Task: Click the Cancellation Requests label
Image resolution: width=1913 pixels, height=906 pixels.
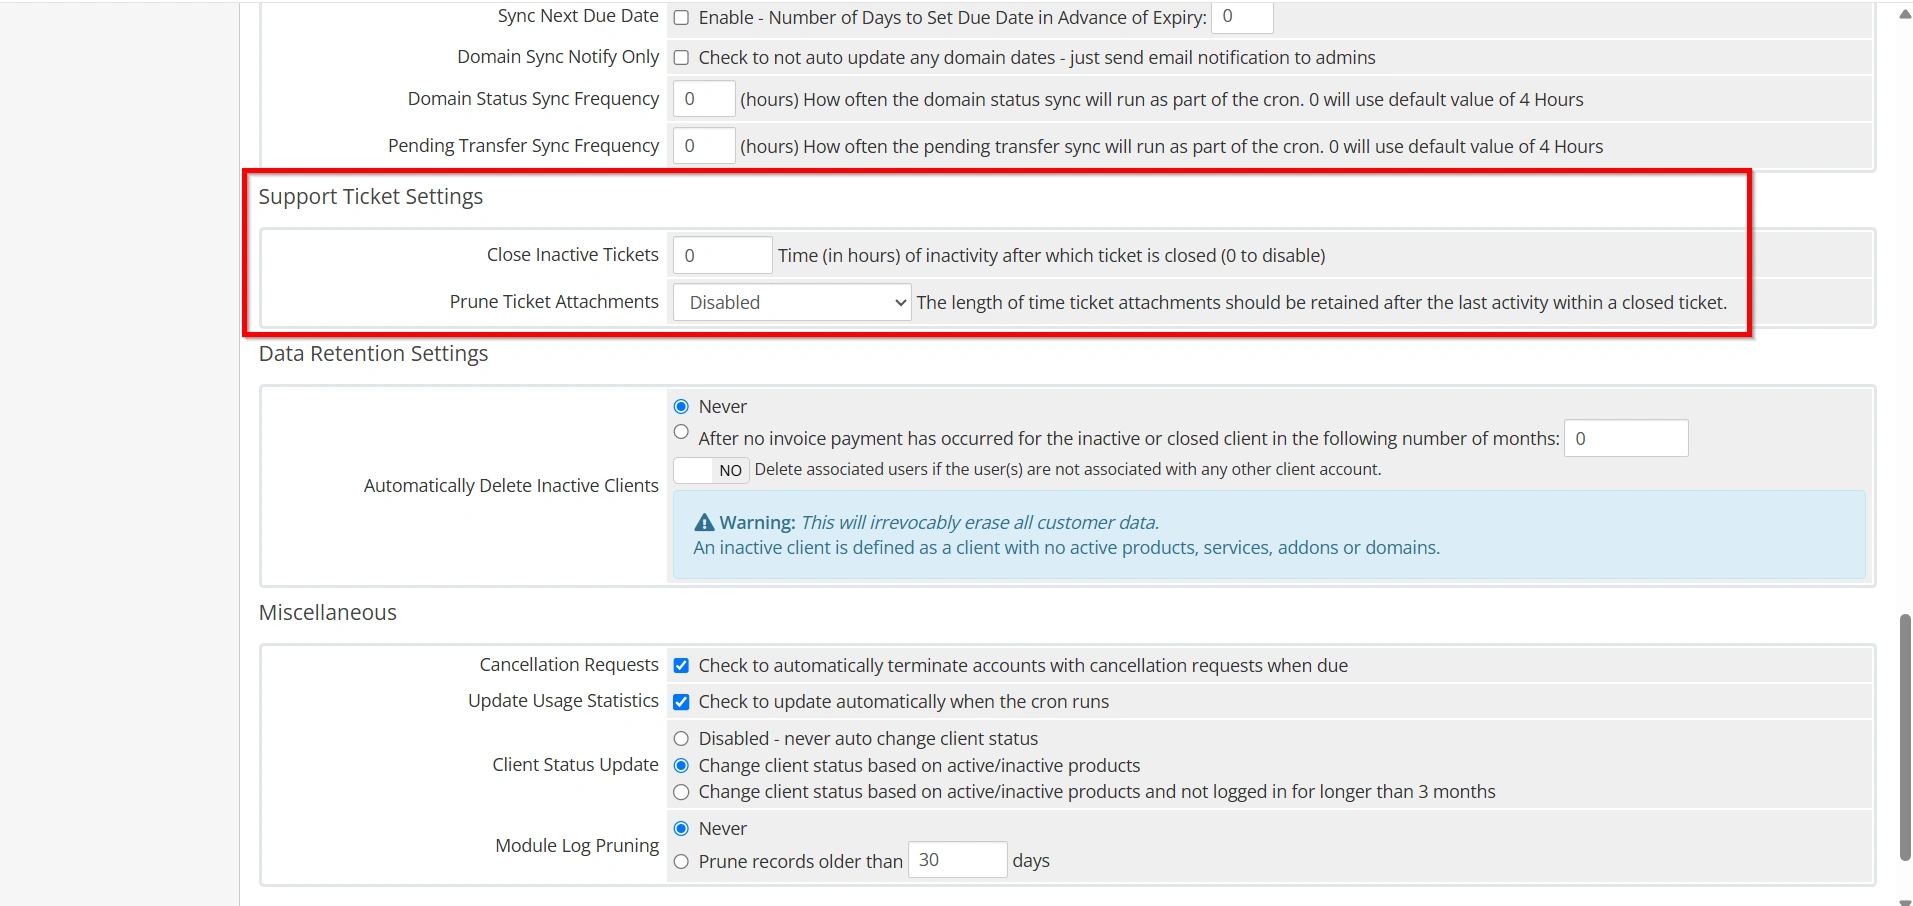Action: pyautogui.click(x=569, y=665)
